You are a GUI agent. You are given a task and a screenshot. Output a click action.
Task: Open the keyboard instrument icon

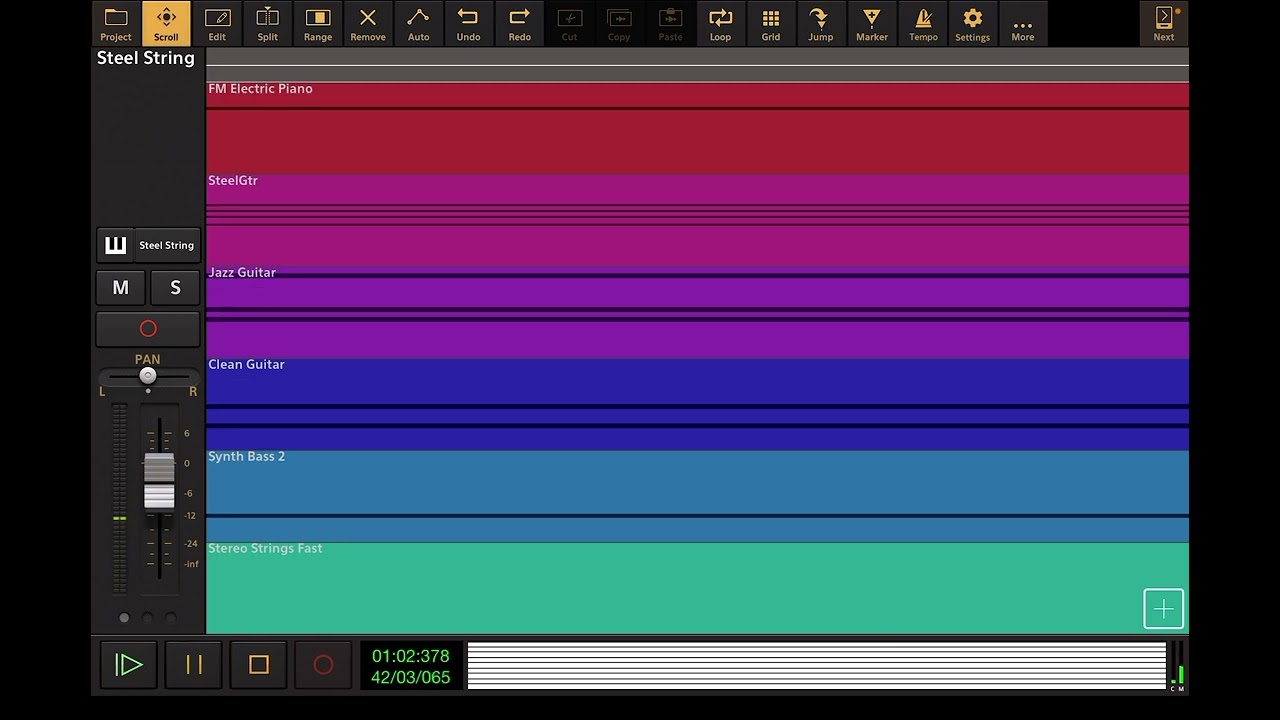click(116, 245)
